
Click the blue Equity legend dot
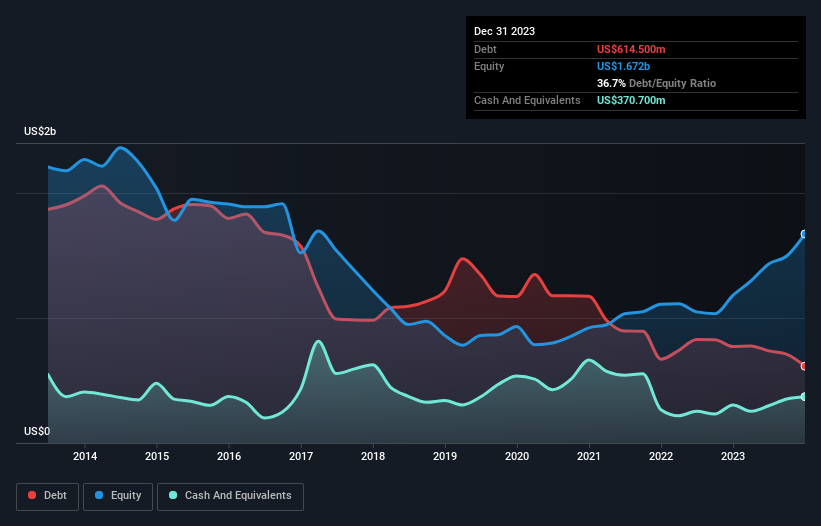[98, 495]
